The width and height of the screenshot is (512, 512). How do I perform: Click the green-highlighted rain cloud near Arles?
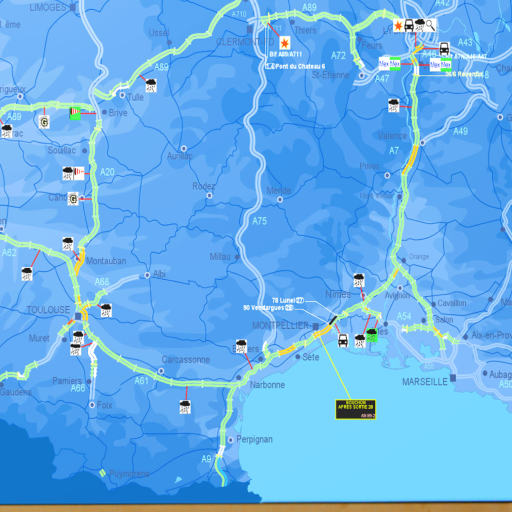[x=372, y=335]
